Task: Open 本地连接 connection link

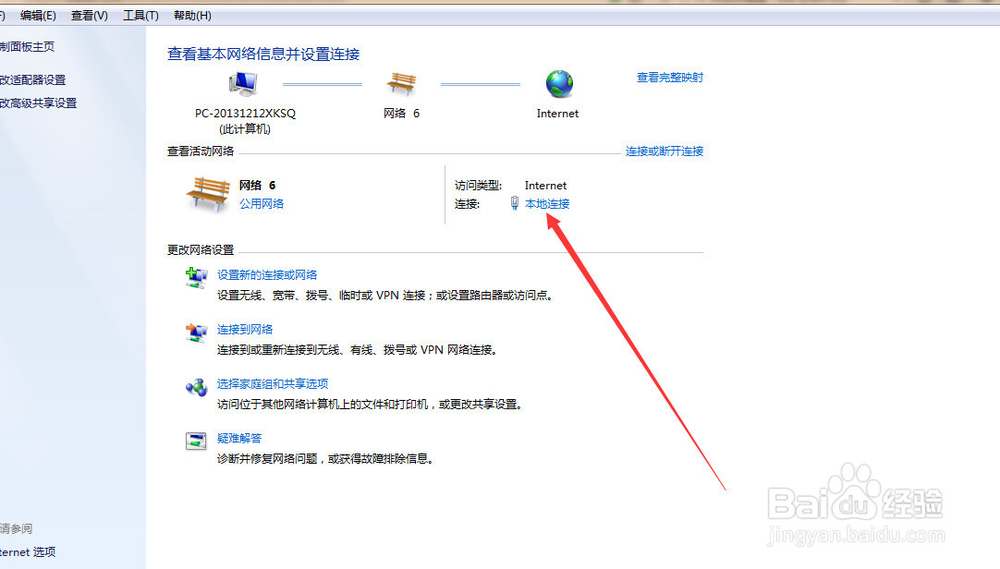Action: click(x=547, y=203)
